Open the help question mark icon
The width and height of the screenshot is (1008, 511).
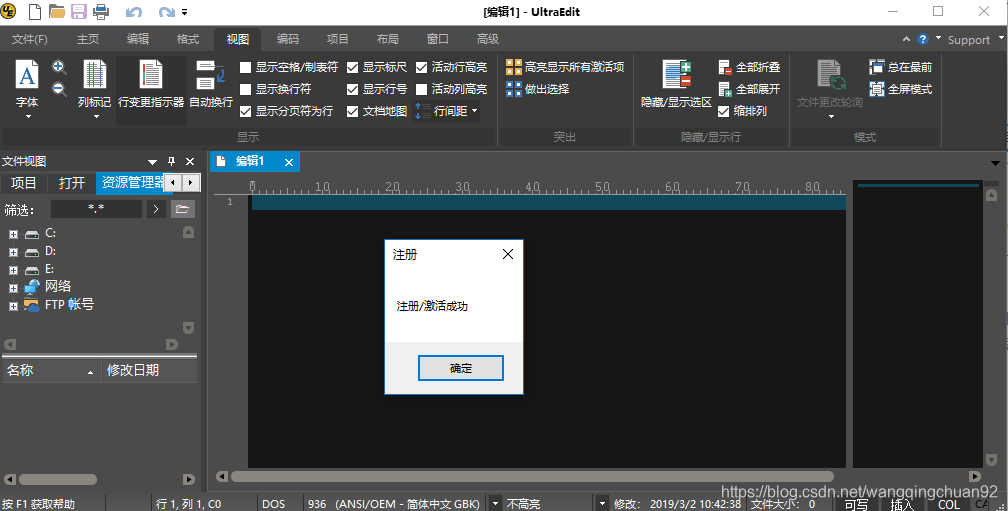[923, 39]
